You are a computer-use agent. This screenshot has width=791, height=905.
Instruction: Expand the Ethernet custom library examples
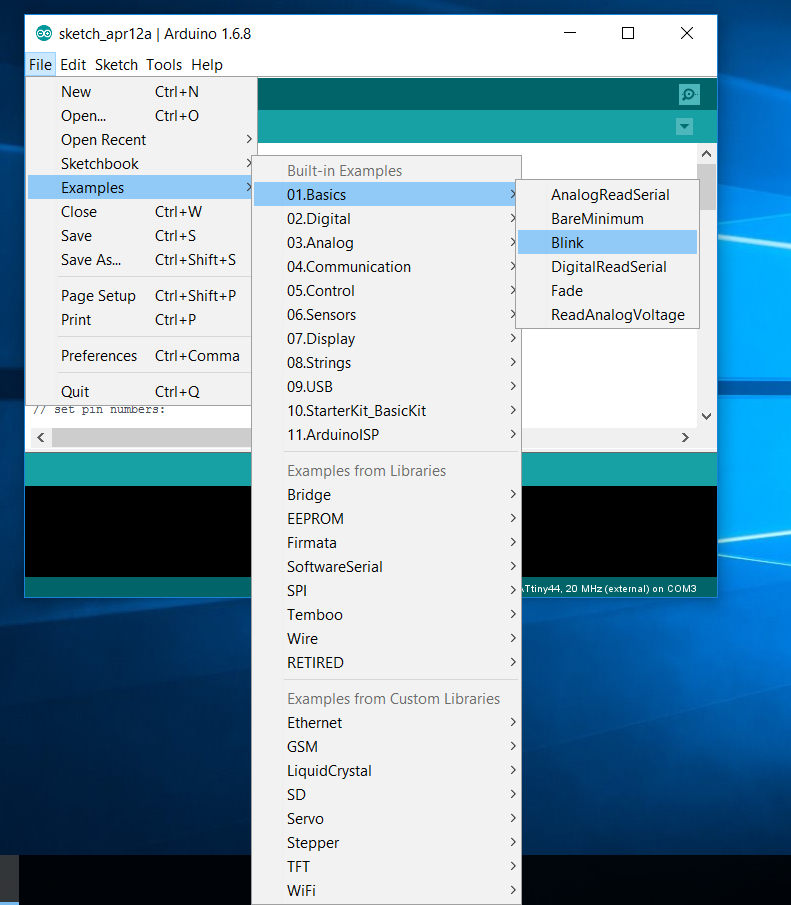point(386,723)
